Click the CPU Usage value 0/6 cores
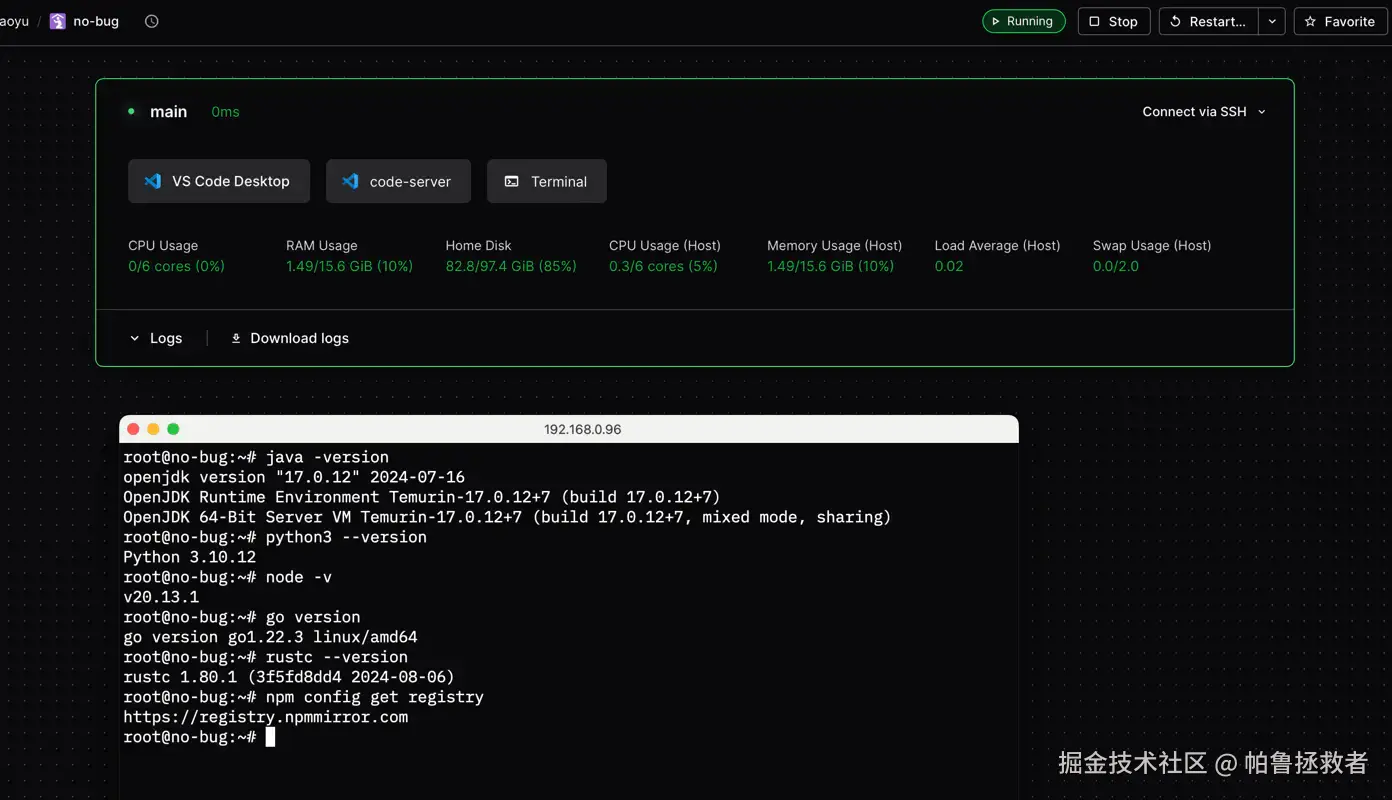Screen dimensions: 1392x800 [x=176, y=266]
